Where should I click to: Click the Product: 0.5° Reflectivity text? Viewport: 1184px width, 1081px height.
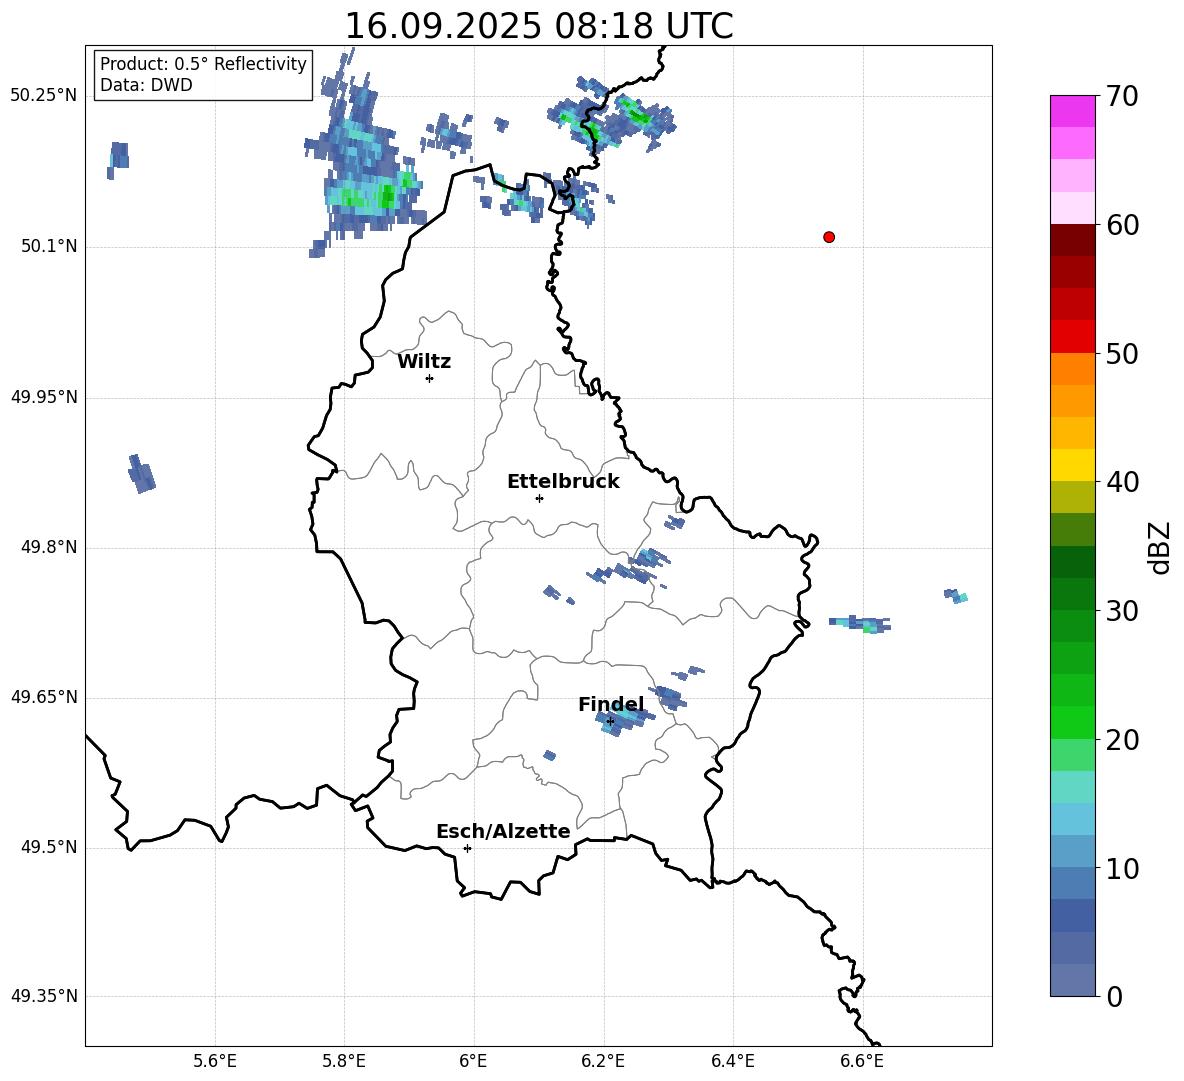tap(203, 64)
